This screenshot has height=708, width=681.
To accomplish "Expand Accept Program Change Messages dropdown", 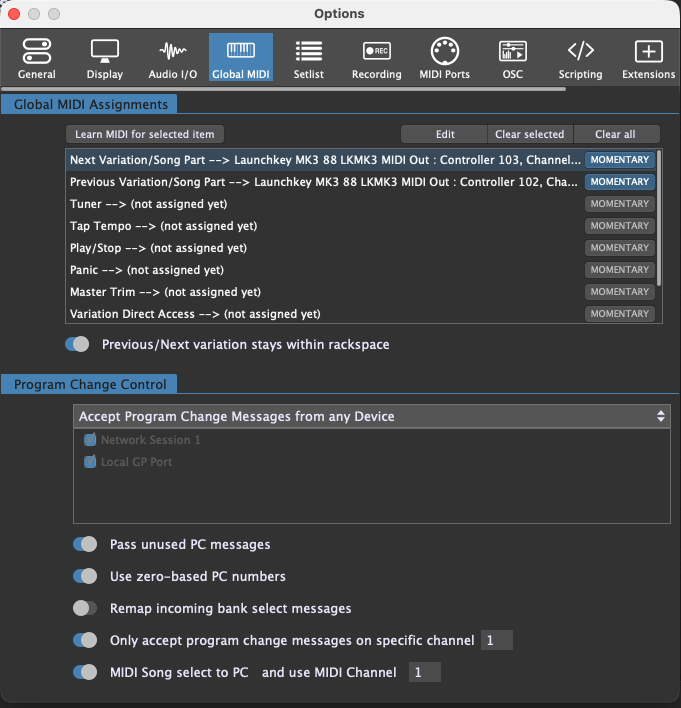I will 372,416.
